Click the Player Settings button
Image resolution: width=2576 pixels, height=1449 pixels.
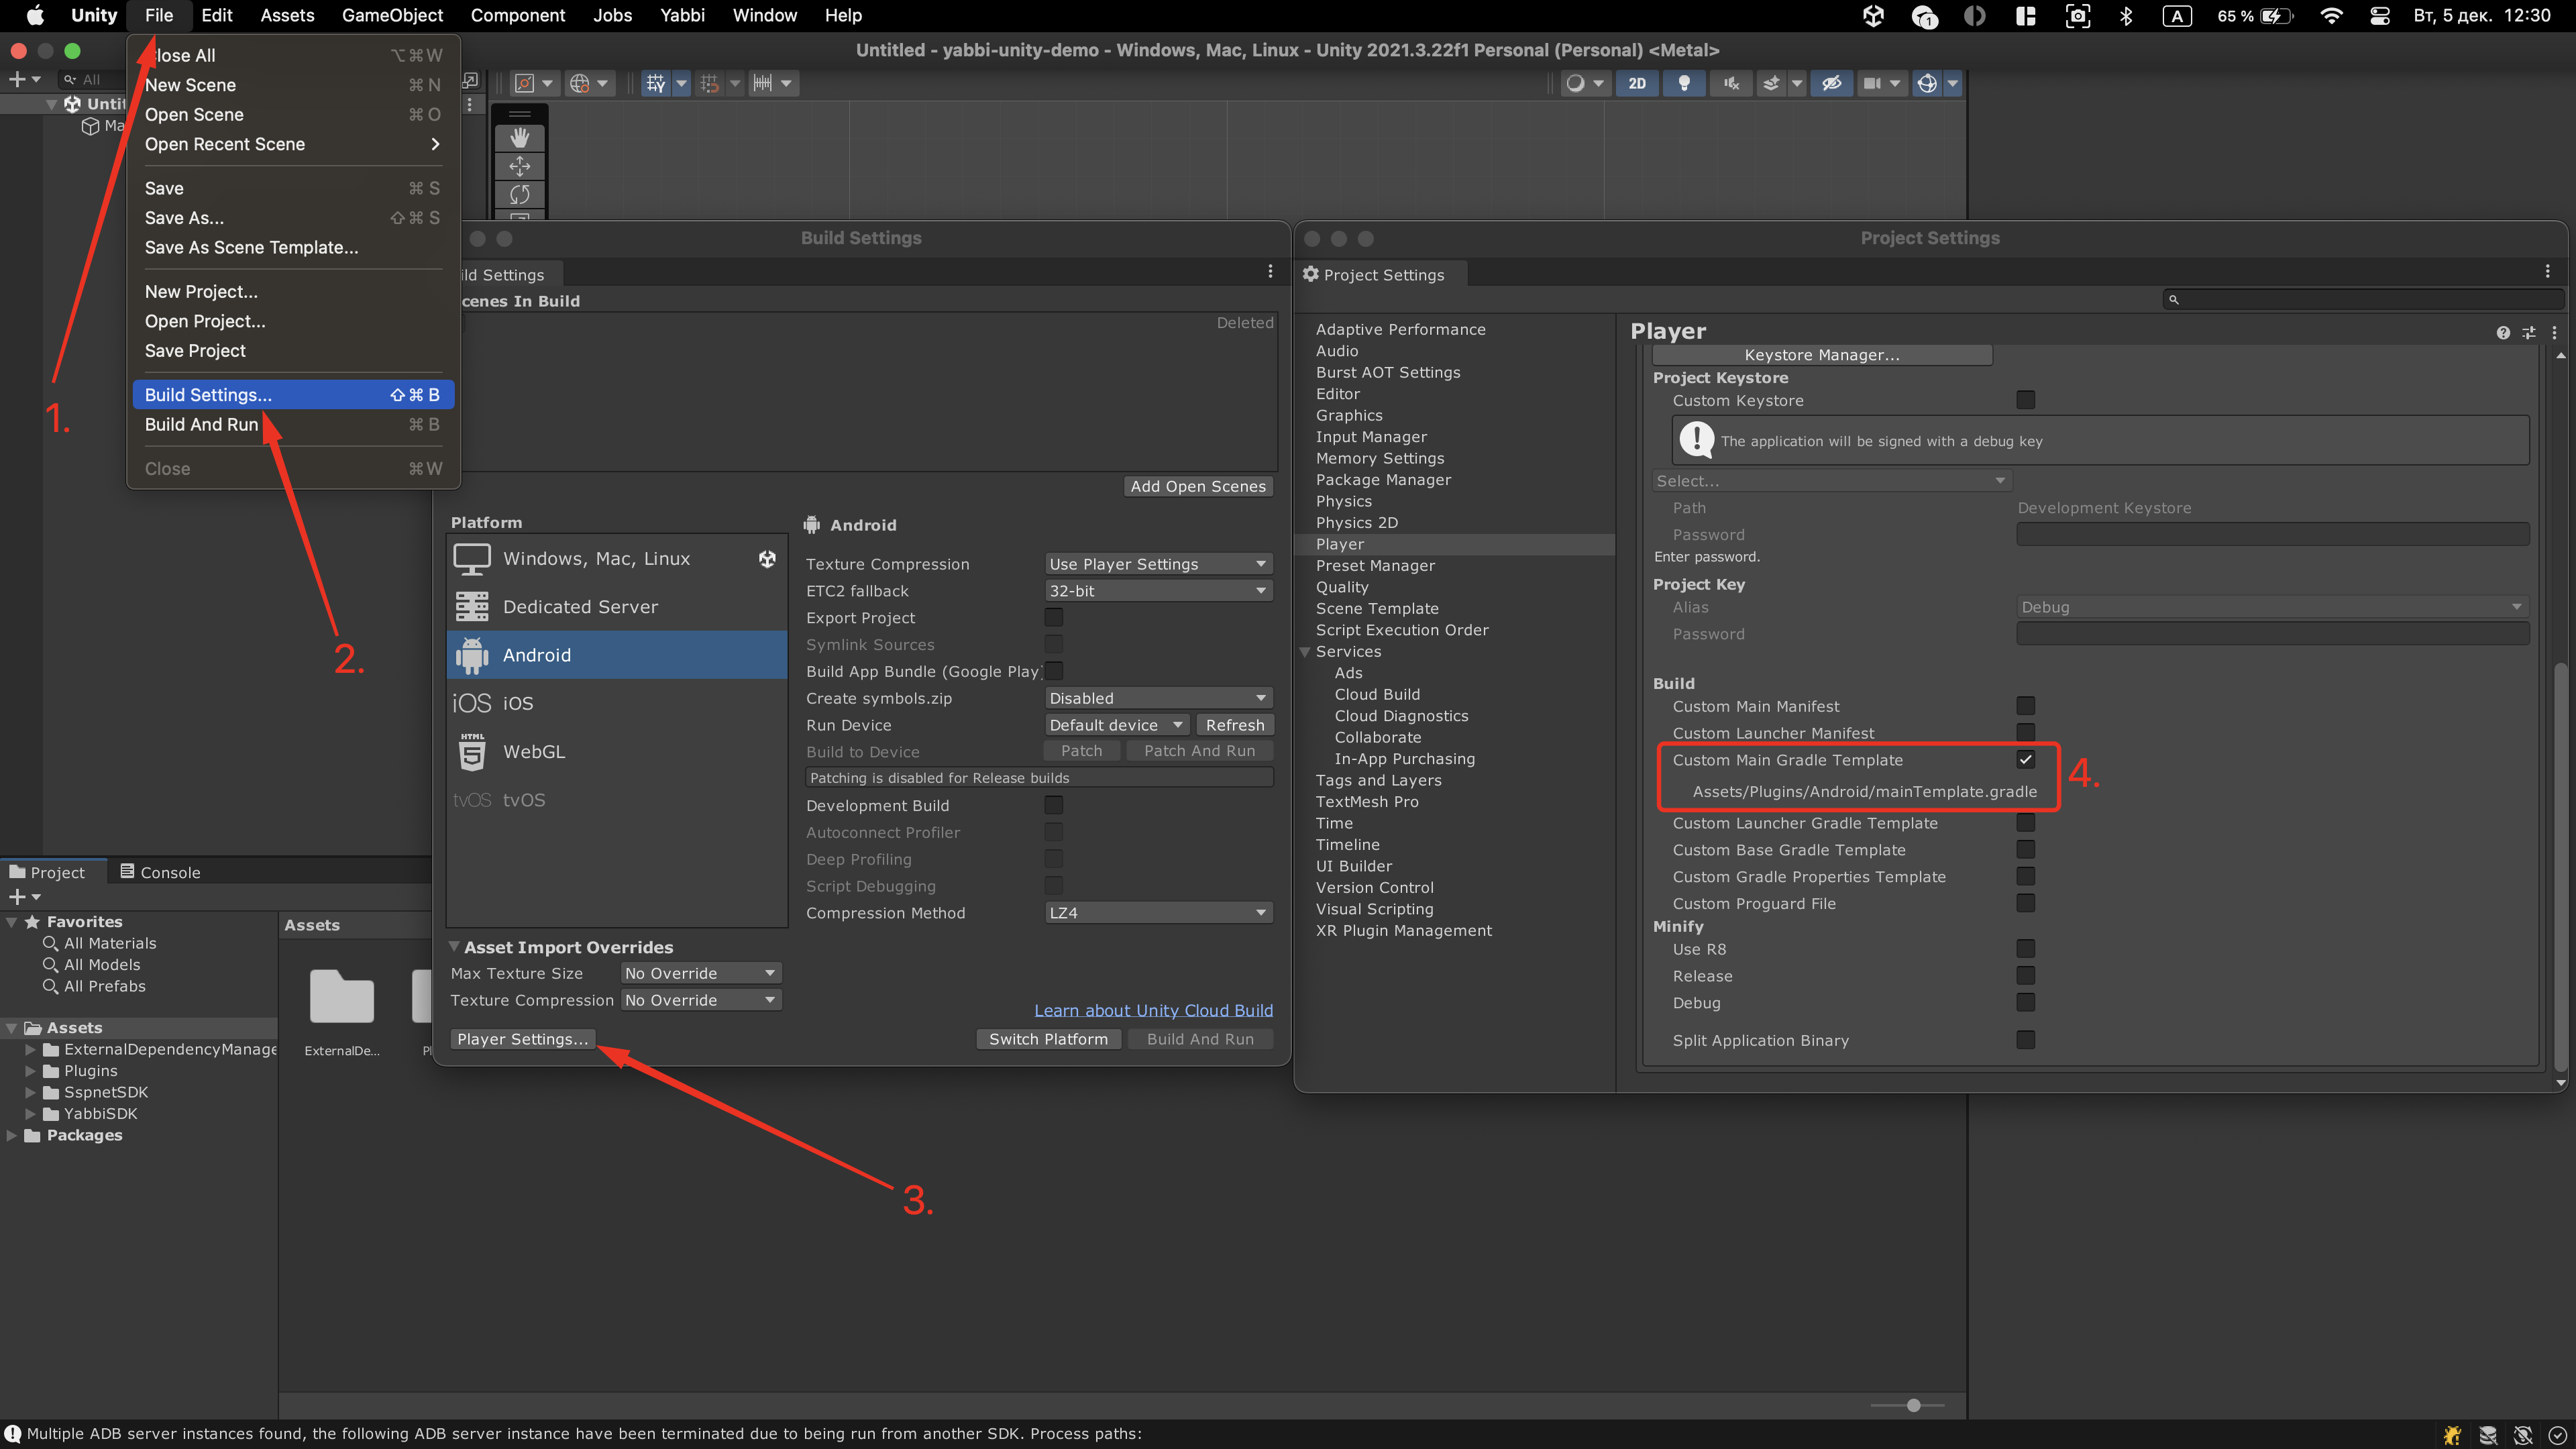tap(522, 1039)
